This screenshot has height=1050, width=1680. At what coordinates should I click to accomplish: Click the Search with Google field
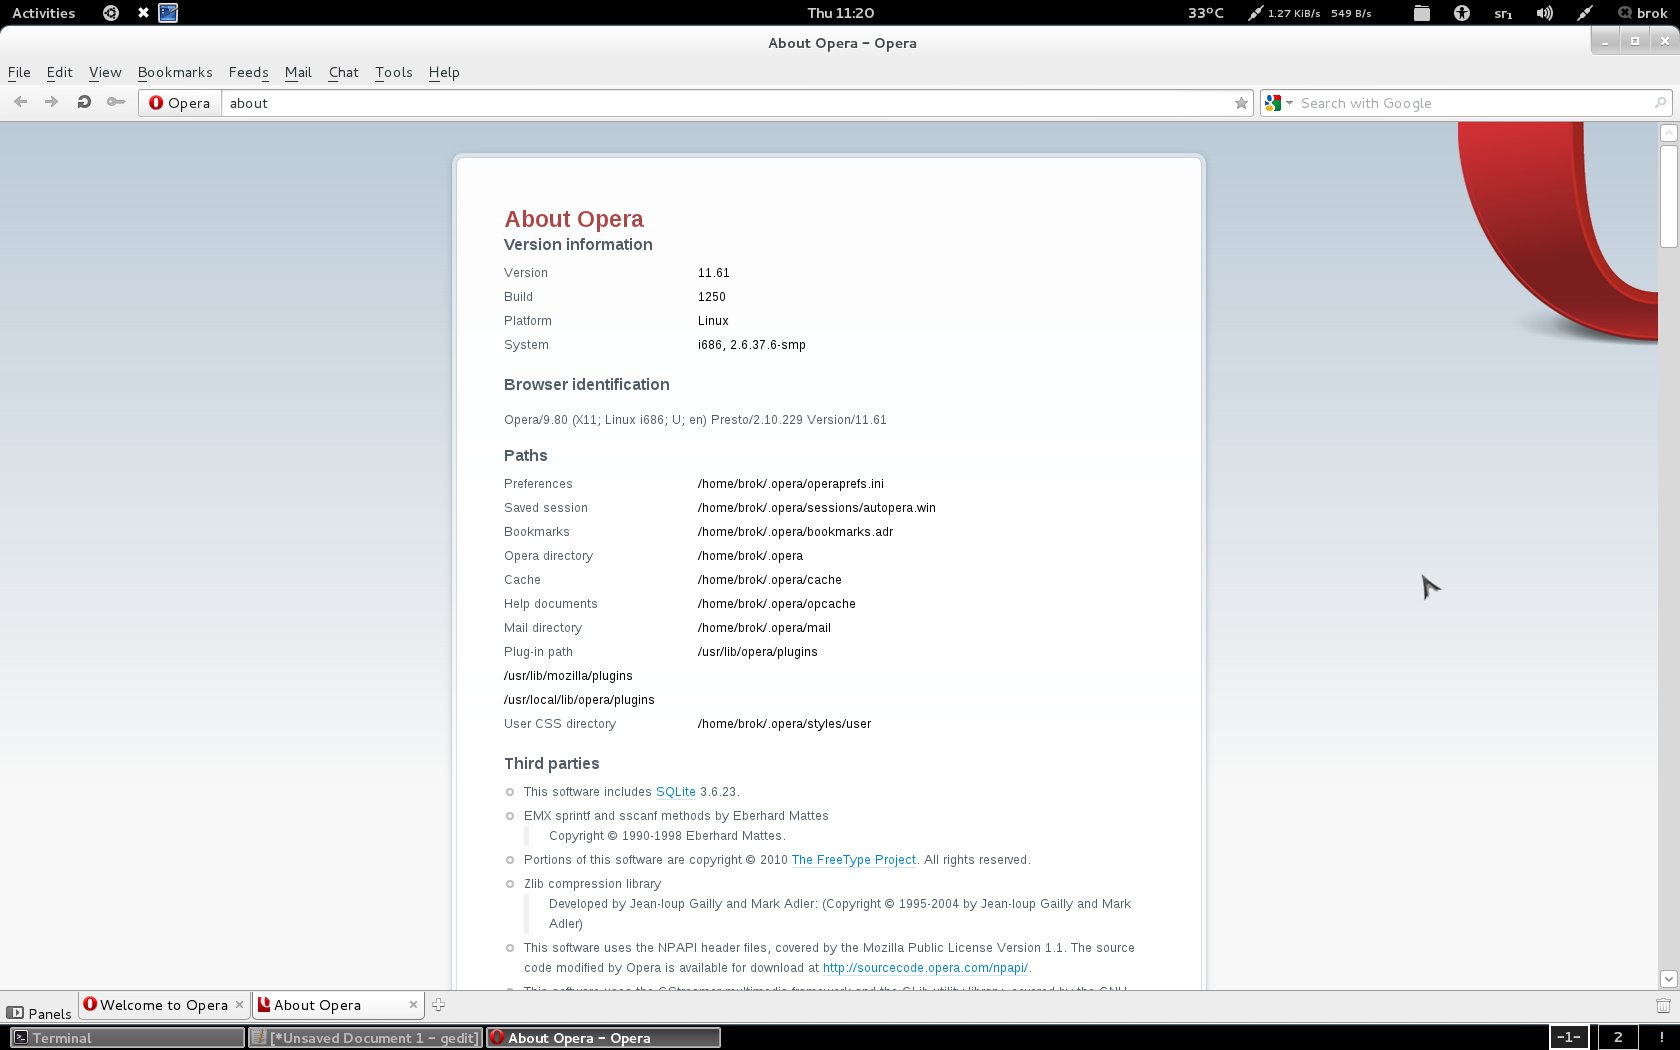pos(1470,103)
